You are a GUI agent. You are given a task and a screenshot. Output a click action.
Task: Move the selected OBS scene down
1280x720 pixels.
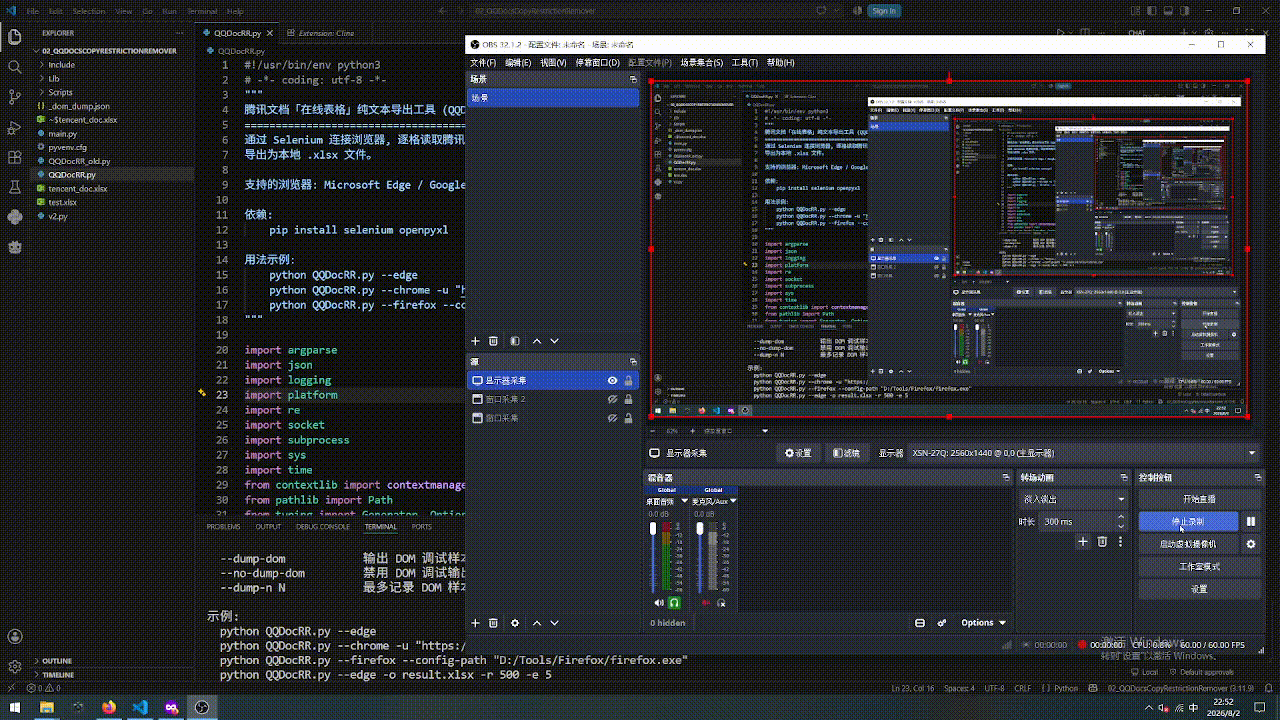coord(554,341)
